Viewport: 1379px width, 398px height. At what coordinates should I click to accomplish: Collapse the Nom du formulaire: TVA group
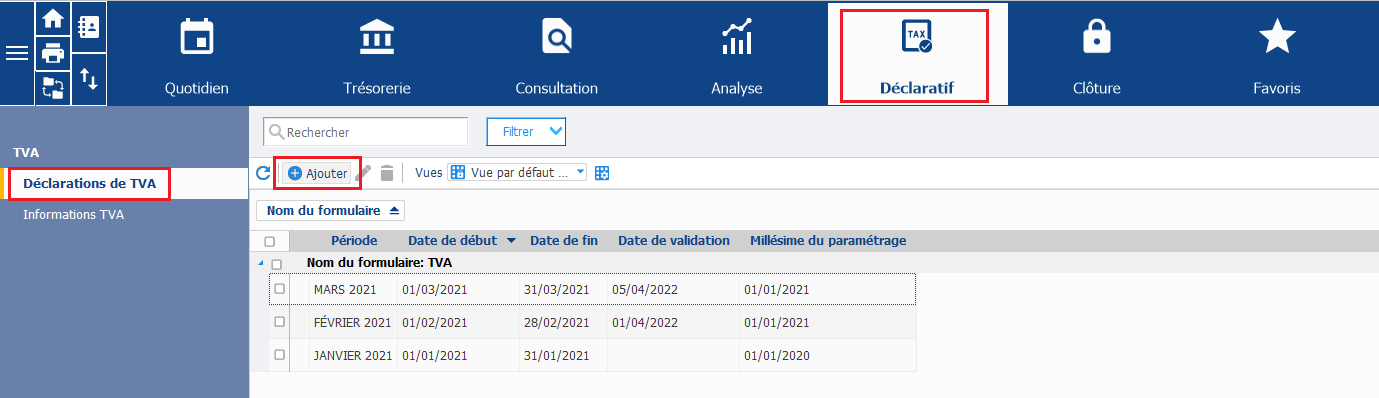coord(262,263)
